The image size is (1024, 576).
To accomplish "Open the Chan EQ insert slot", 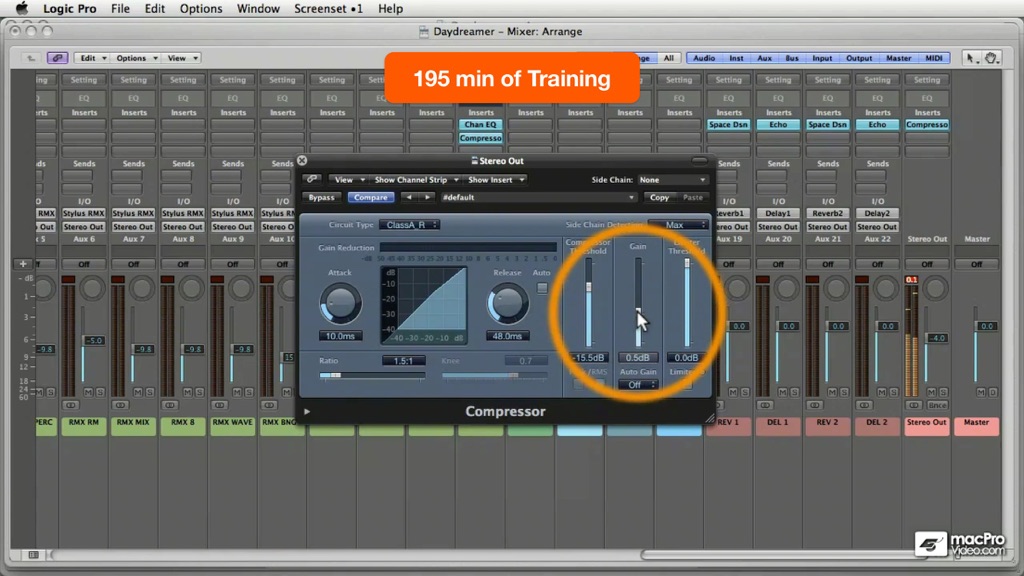I will coord(481,125).
